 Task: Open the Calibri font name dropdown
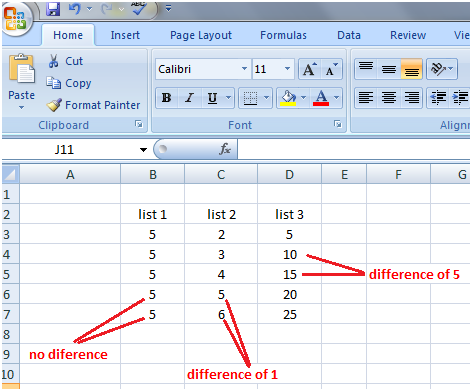244,69
